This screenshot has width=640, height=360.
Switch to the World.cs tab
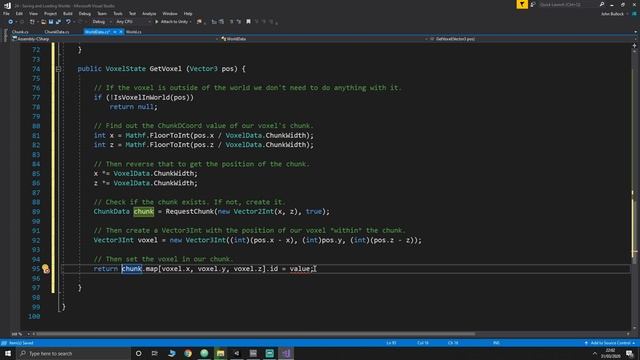pyautogui.click(x=134, y=32)
